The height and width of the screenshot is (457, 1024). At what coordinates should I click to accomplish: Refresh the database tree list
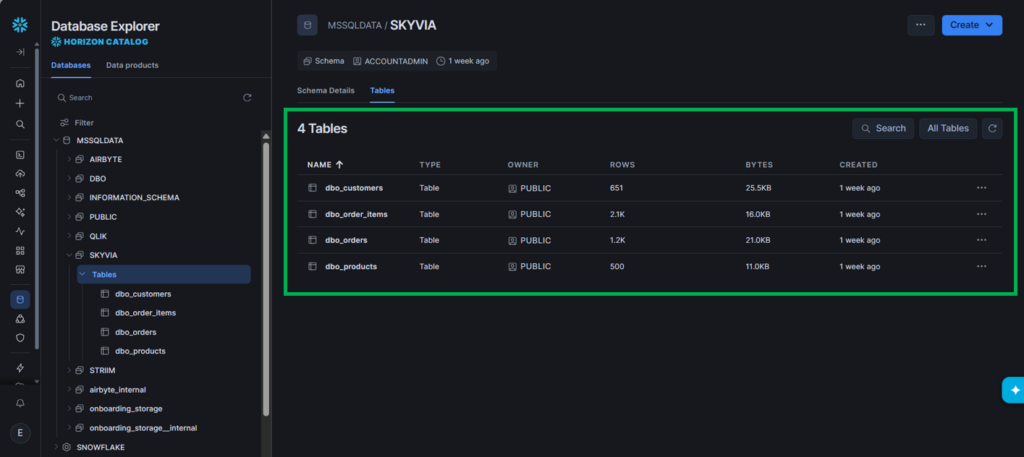click(247, 97)
